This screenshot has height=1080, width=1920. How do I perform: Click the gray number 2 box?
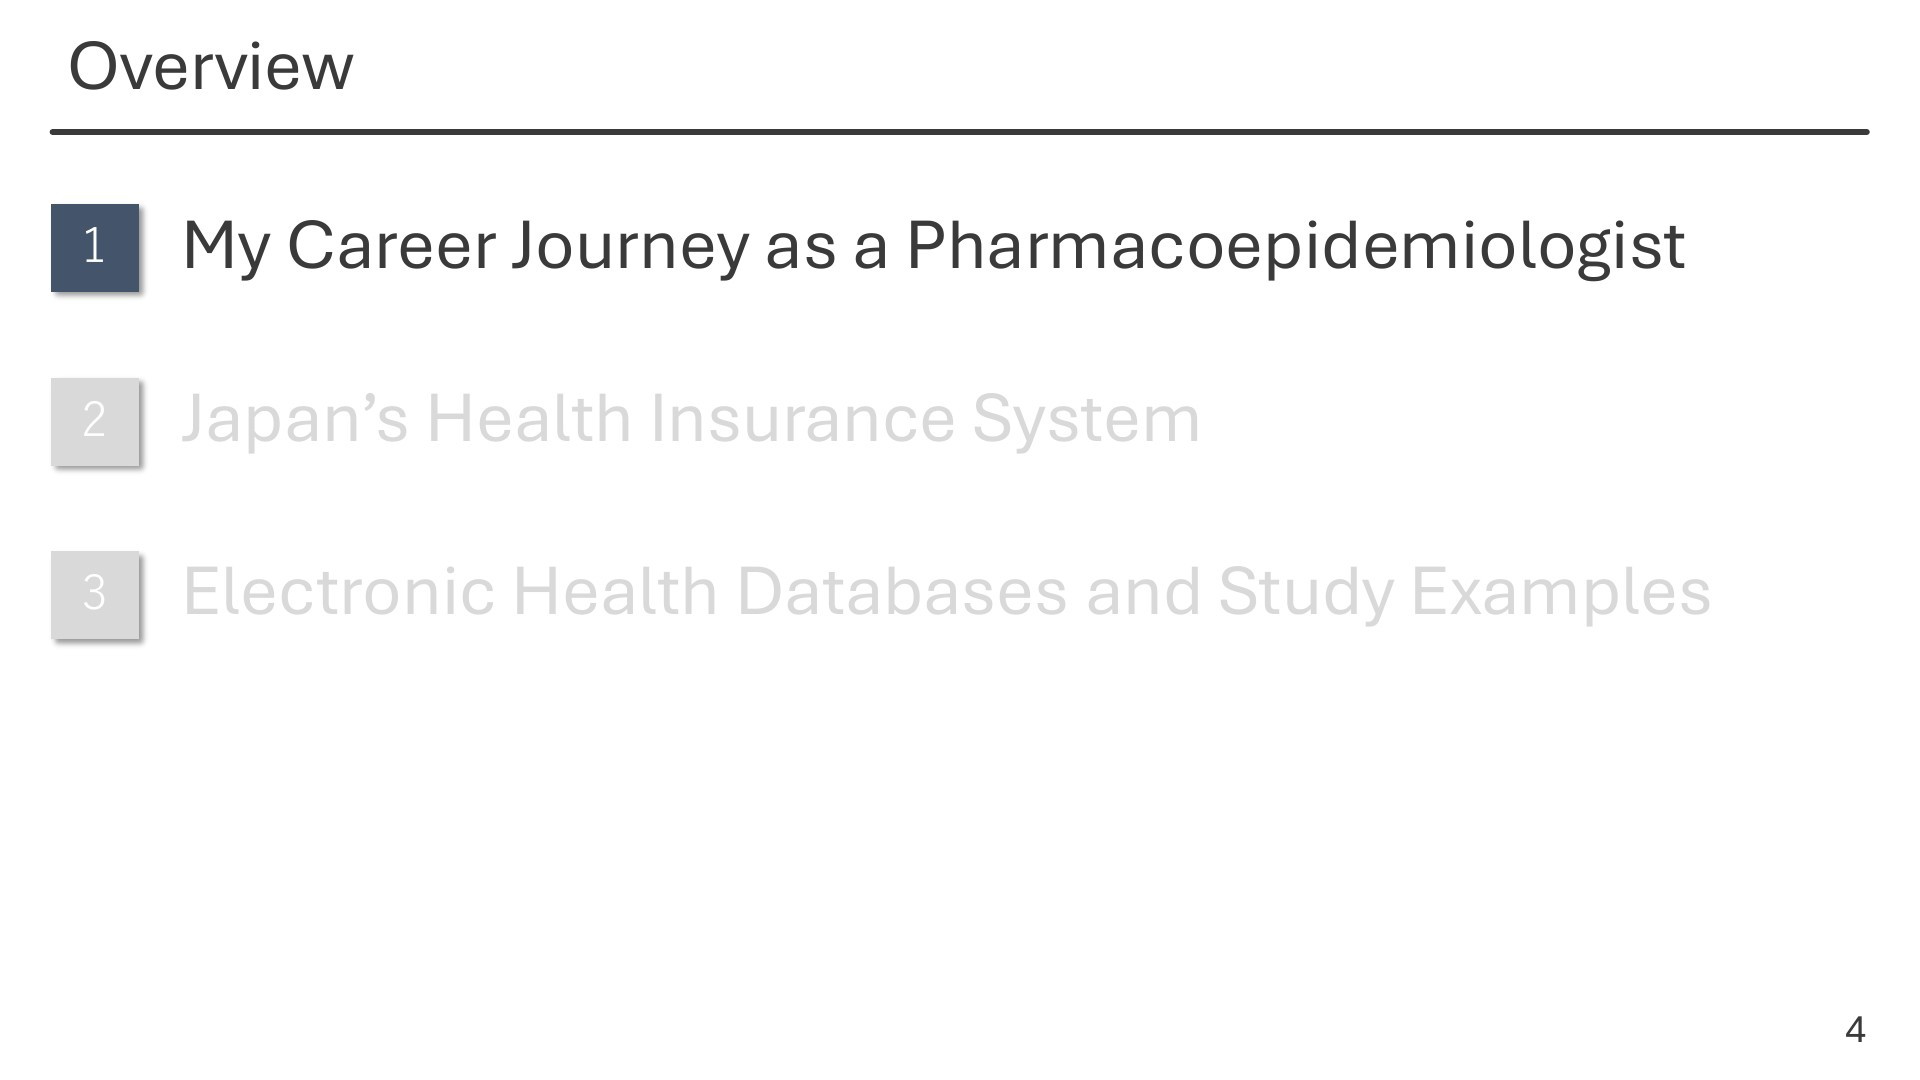(95, 421)
